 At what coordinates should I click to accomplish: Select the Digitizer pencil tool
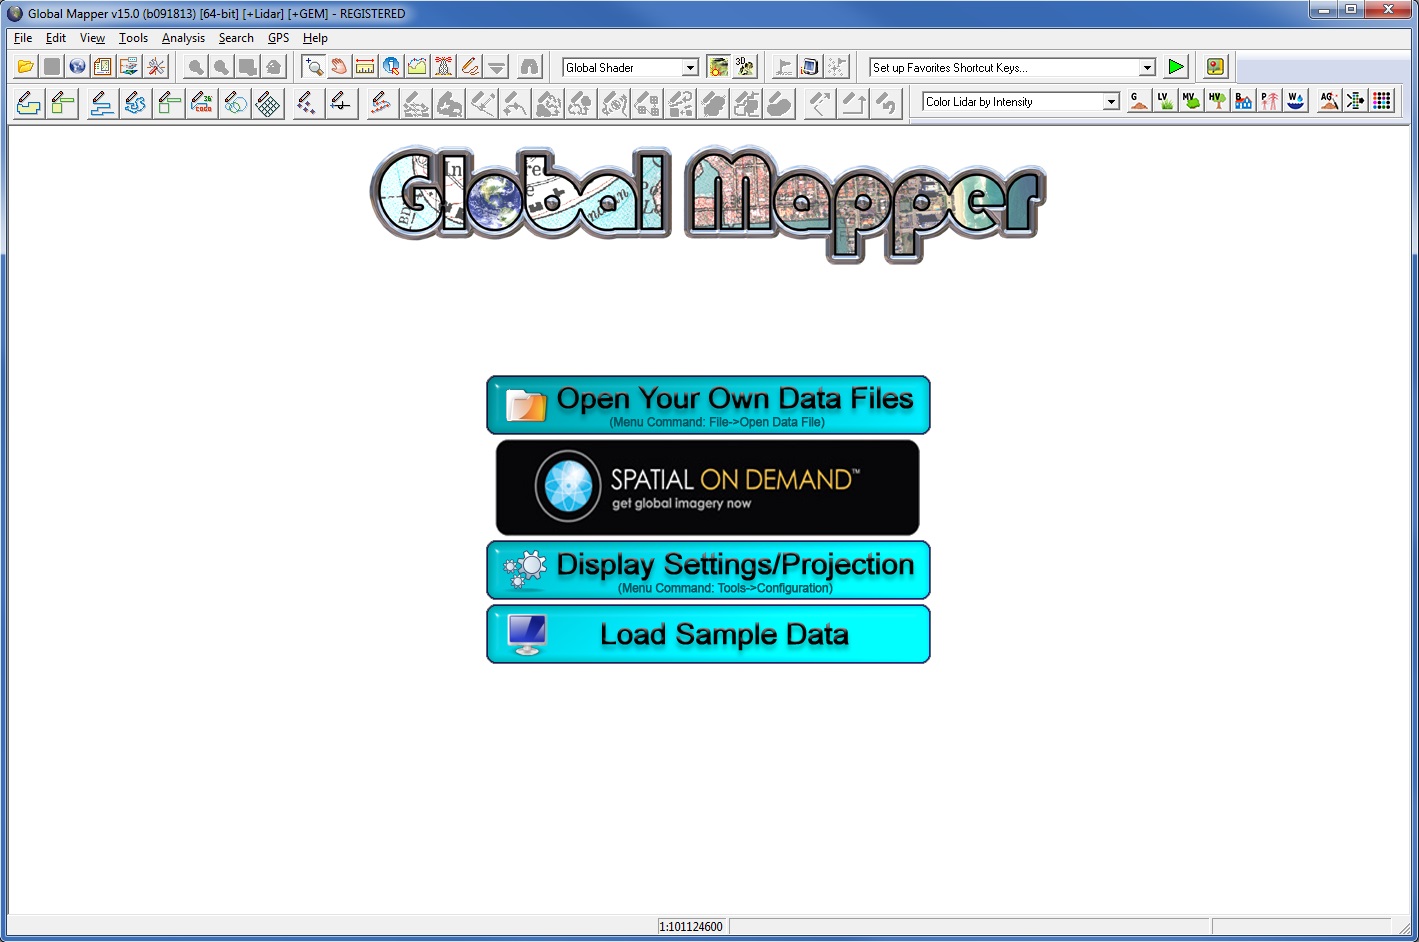tap(470, 67)
